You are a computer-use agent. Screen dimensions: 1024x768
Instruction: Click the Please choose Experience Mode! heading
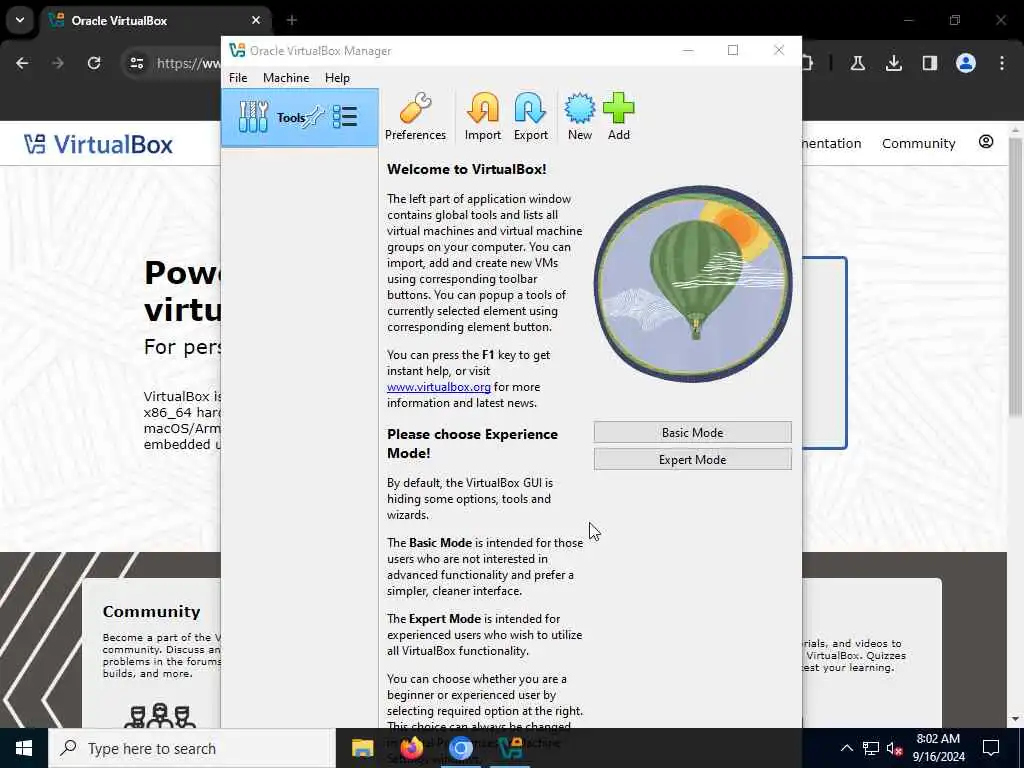click(x=472, y=443)
